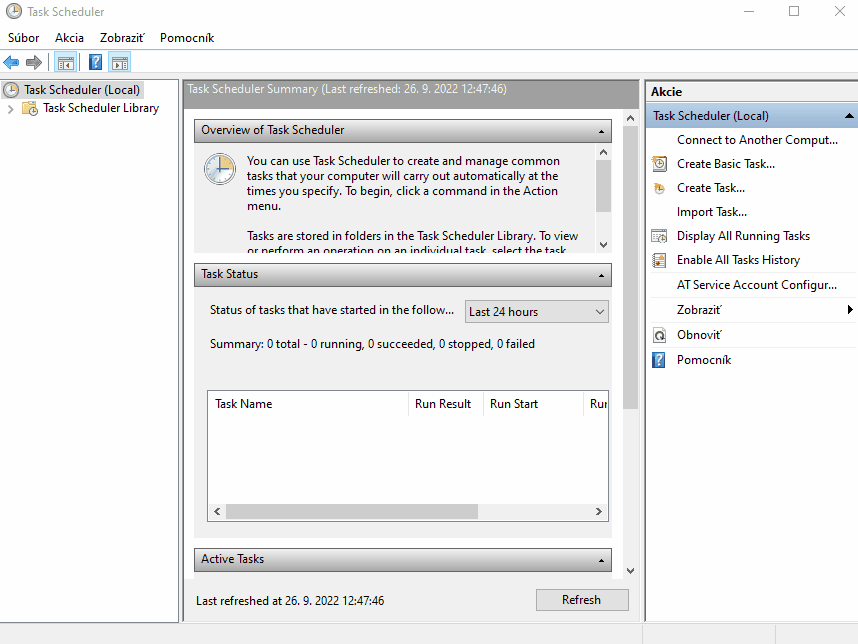
Task: Collapse the Task Scheduler (Local) actions group
Action: (849, 116)
